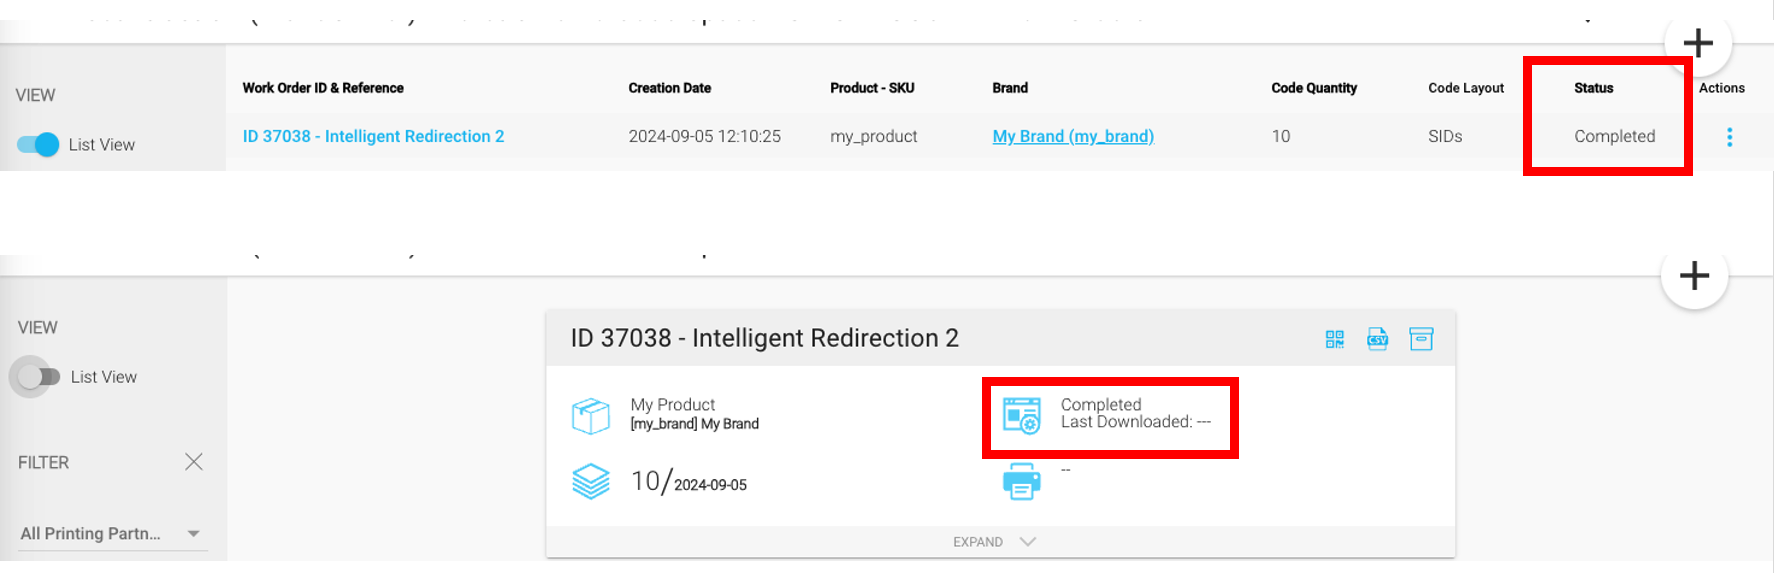The width and height of the screenshot is (1774, 573).
Task: Open the All Printing Partners dropdown
Action: click(x=110, y=533)
